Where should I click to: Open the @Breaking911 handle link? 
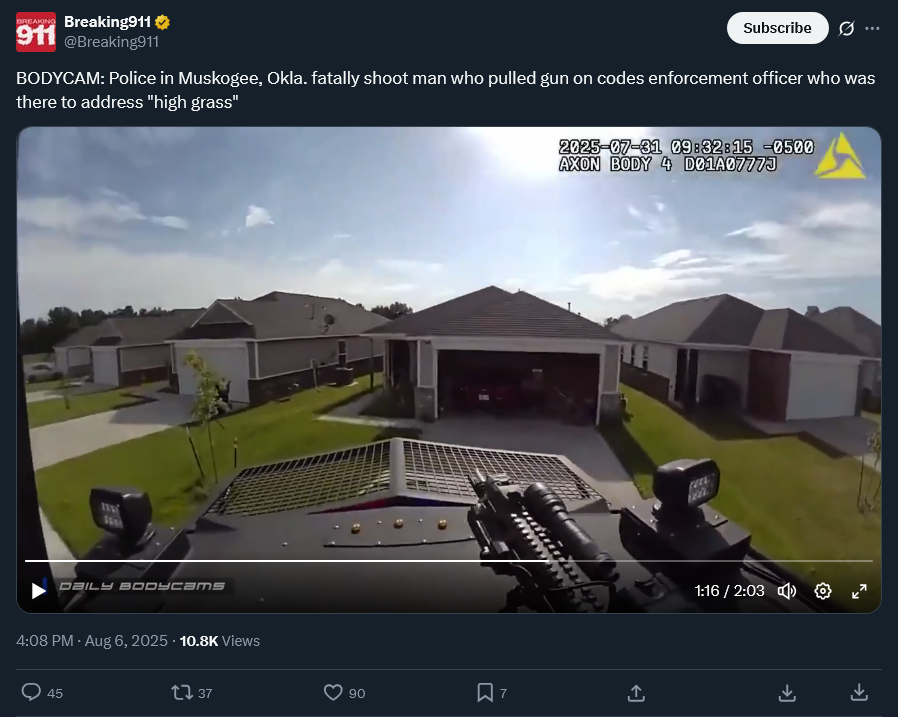tap(111, 42)
